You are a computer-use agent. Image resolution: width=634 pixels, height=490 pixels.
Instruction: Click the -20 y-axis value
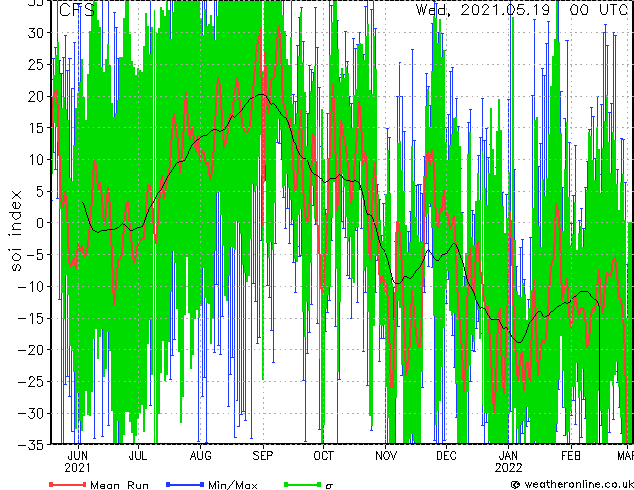(31, 350)
